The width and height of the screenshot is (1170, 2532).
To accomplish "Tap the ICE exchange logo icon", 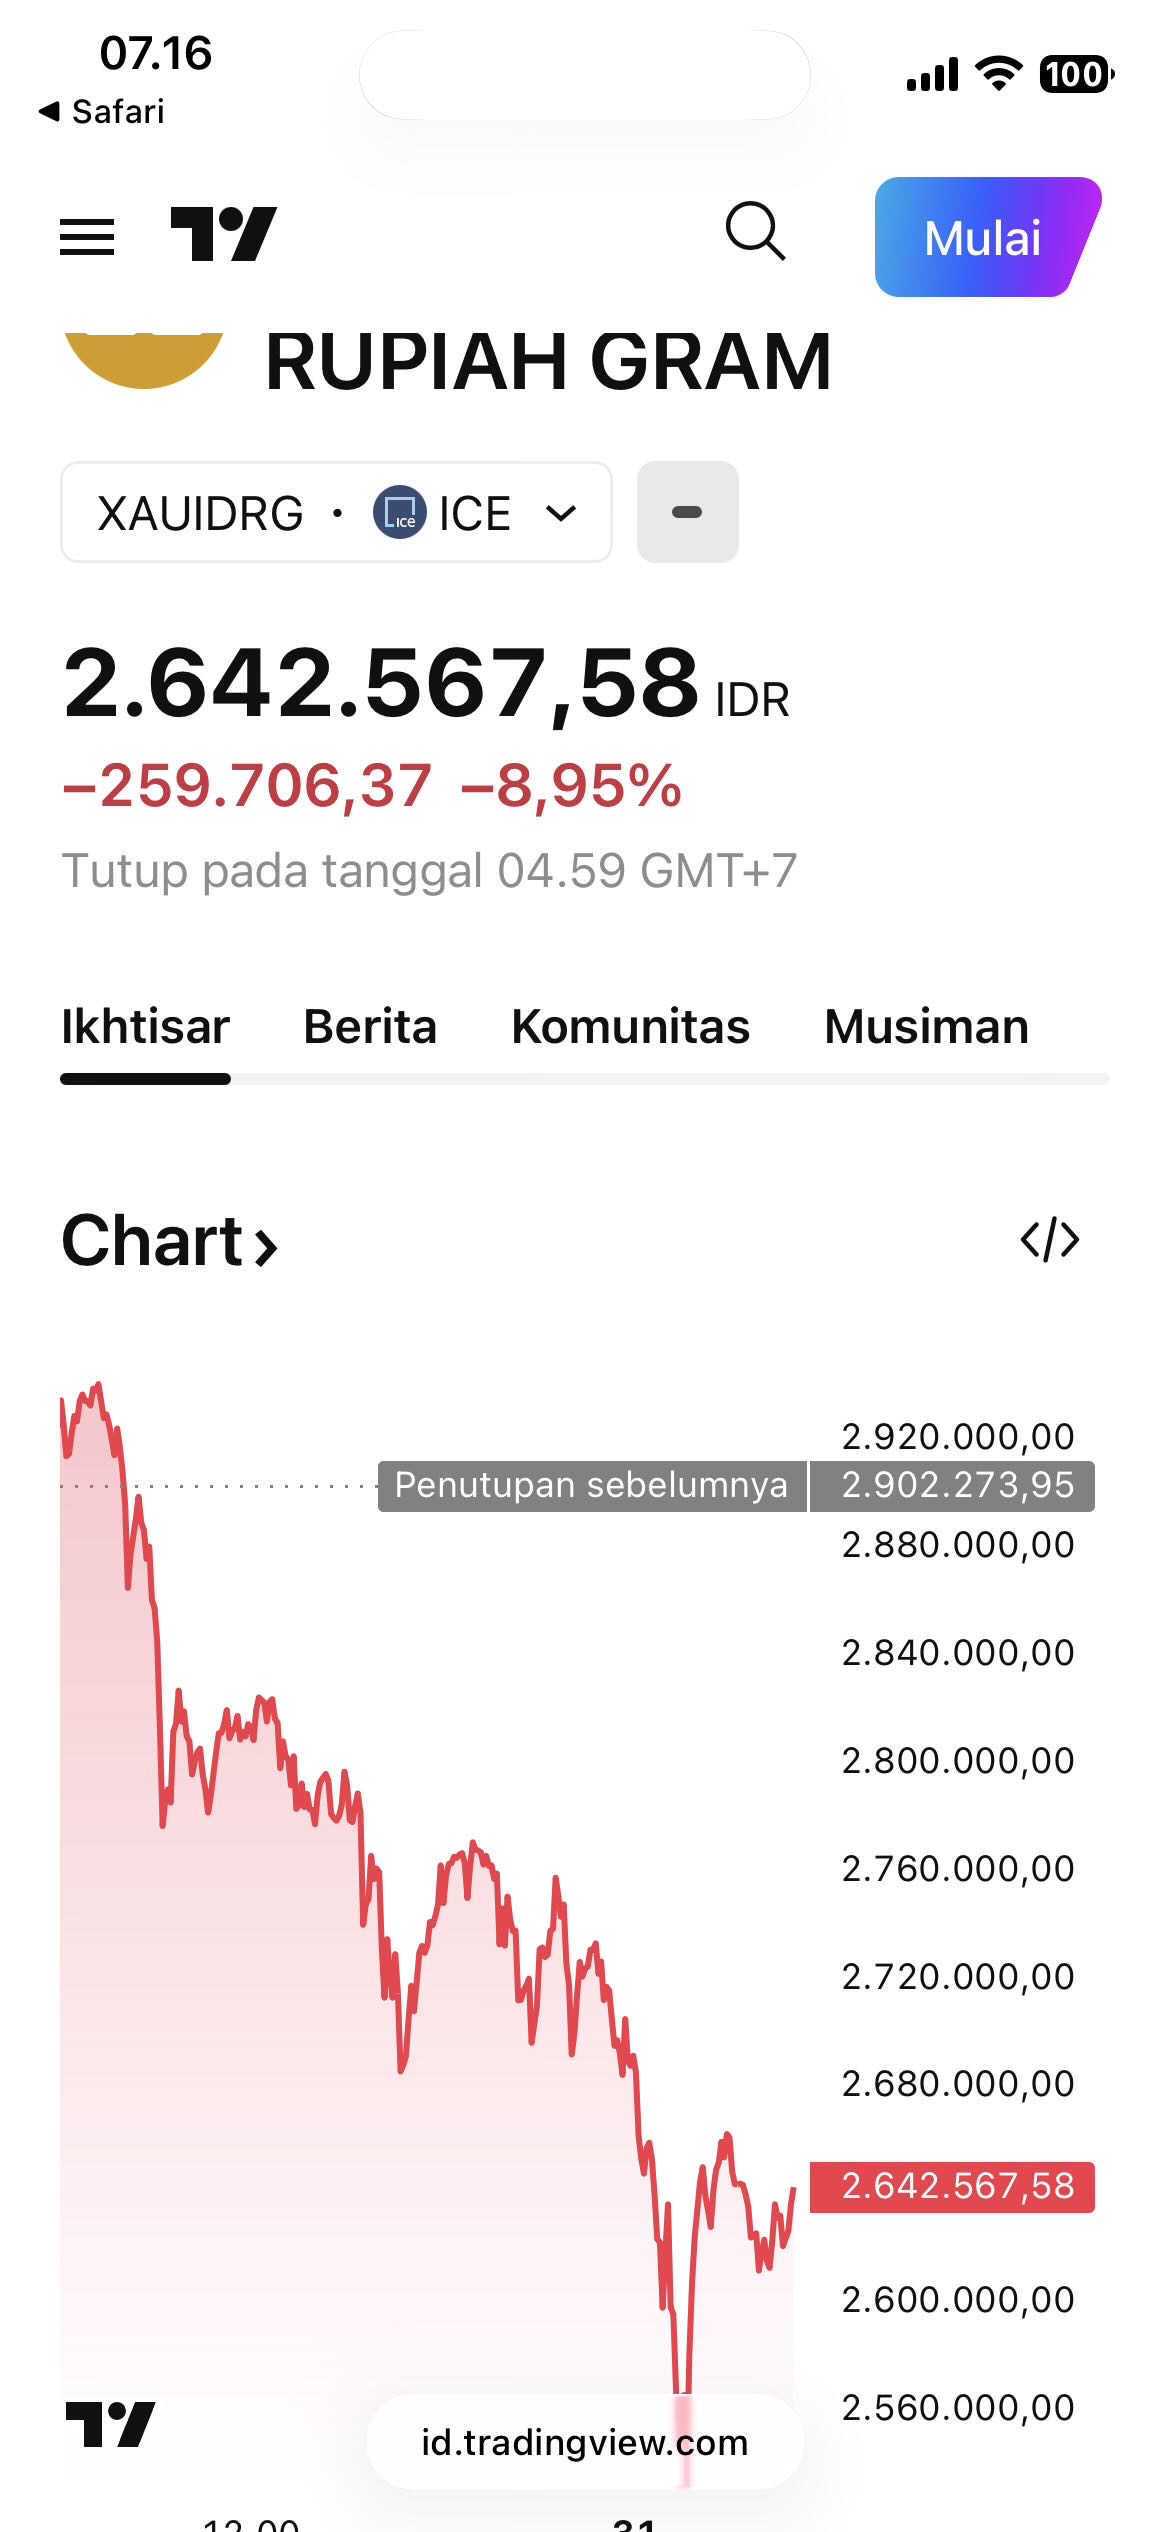I will click(399, 513).
